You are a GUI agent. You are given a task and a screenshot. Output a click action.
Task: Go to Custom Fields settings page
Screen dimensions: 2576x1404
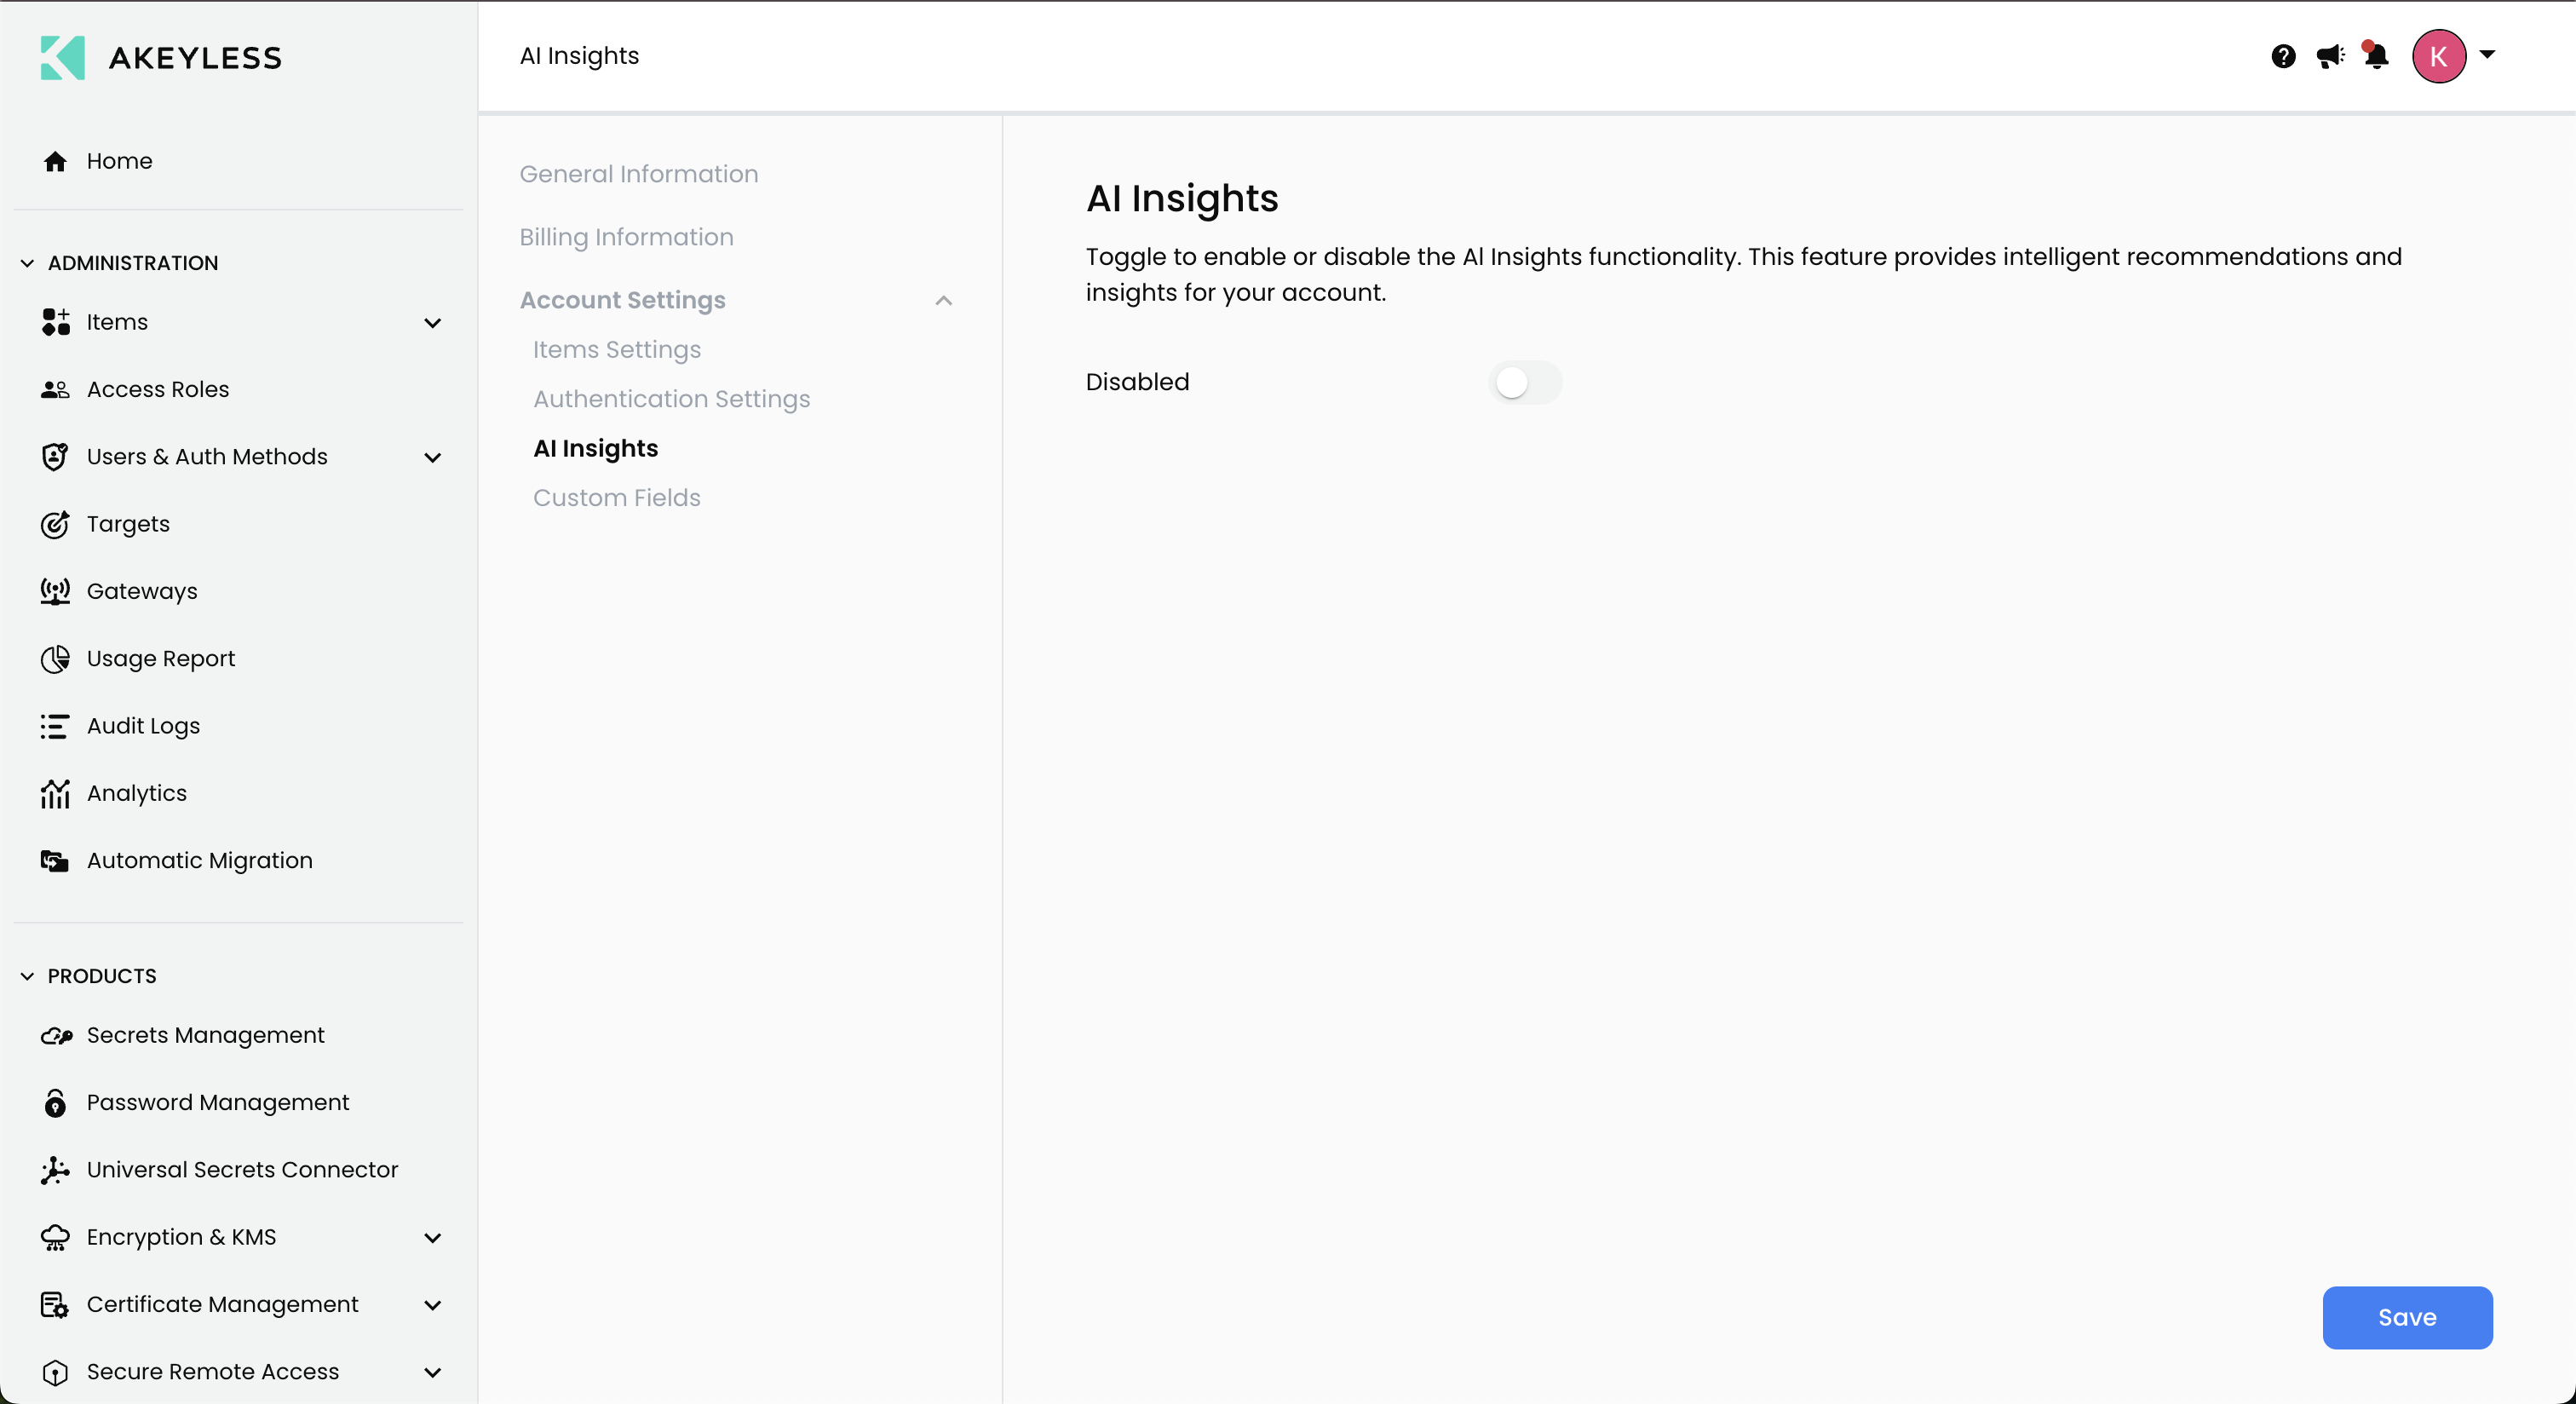pyautogui.click(x=616, y=498)
